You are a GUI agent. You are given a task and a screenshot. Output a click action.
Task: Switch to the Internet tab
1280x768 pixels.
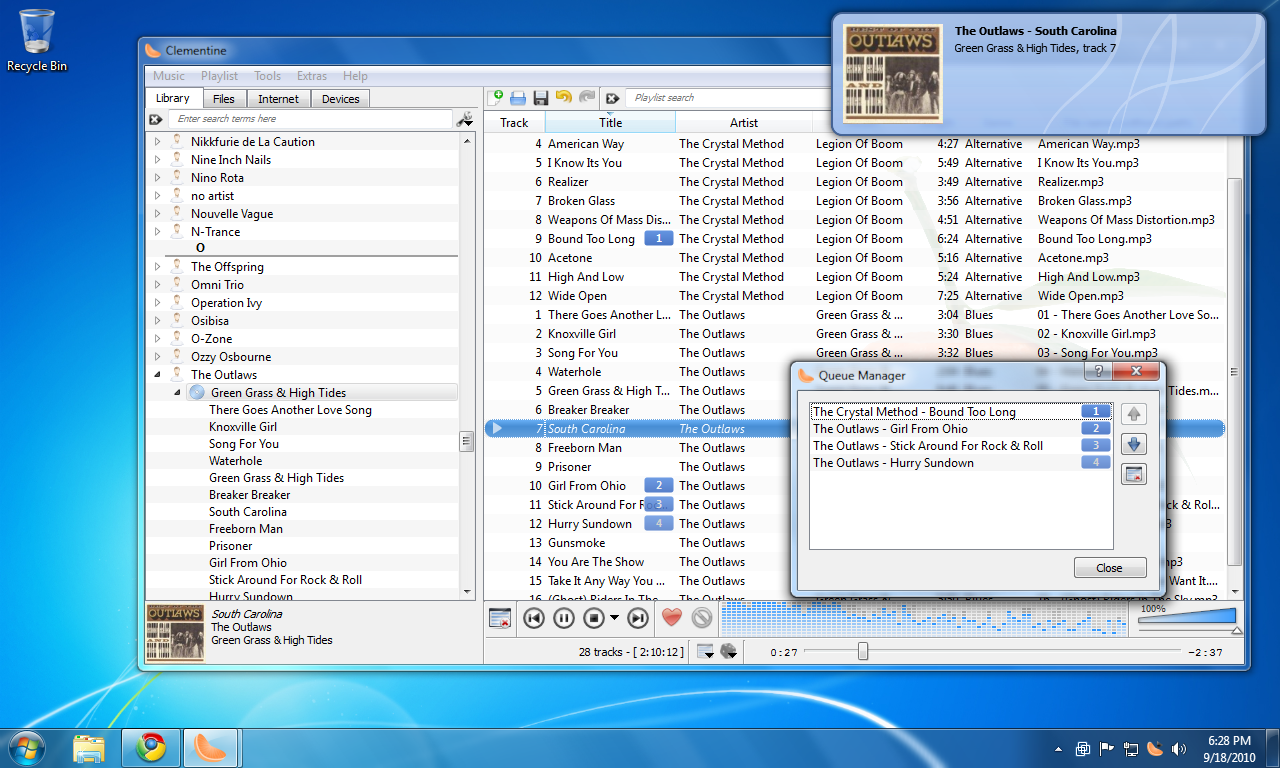coord(278,99)
